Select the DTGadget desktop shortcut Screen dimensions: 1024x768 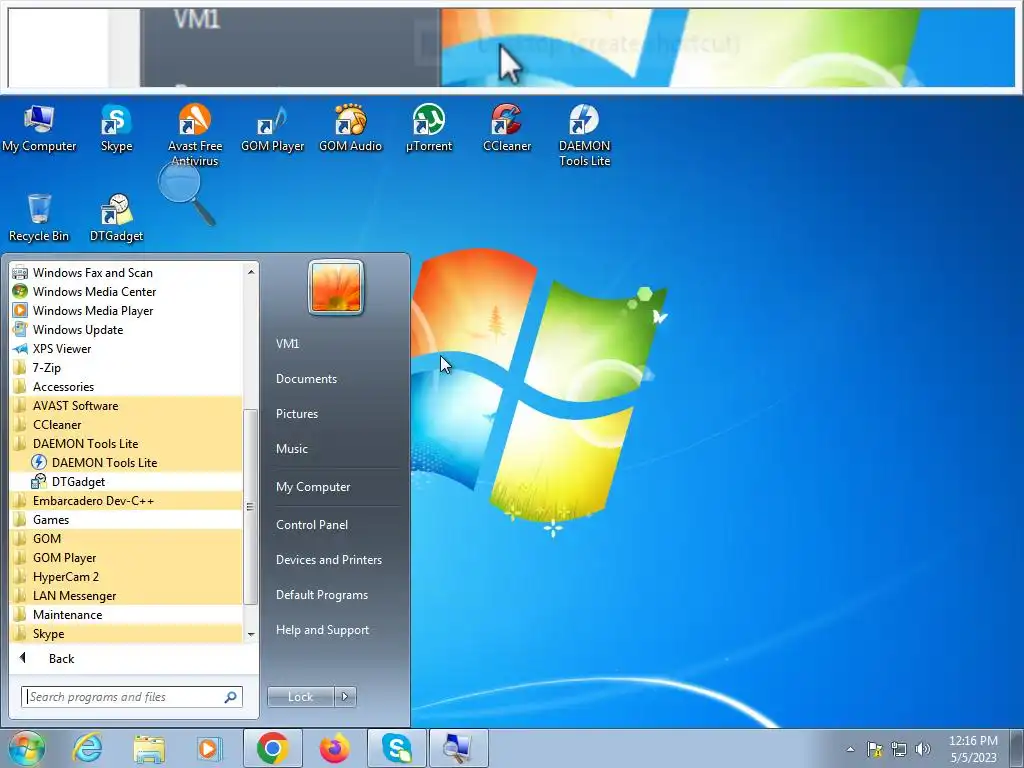[116, 217]
